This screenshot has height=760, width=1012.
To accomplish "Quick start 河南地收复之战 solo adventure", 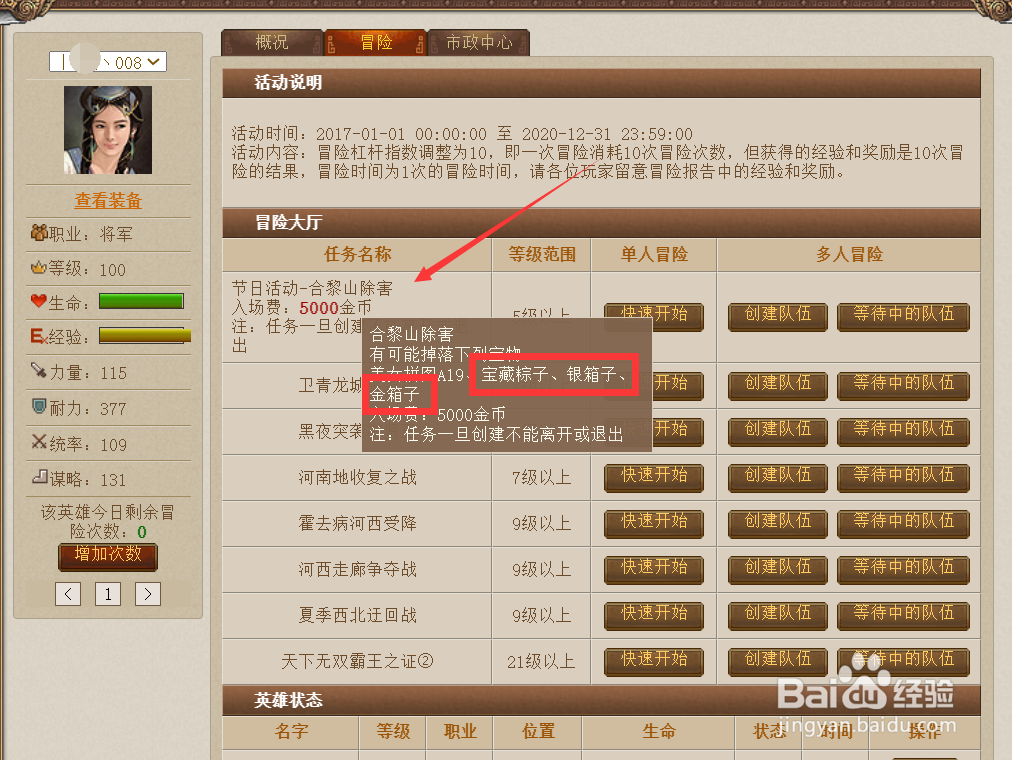I will click(x=654, y=477).
